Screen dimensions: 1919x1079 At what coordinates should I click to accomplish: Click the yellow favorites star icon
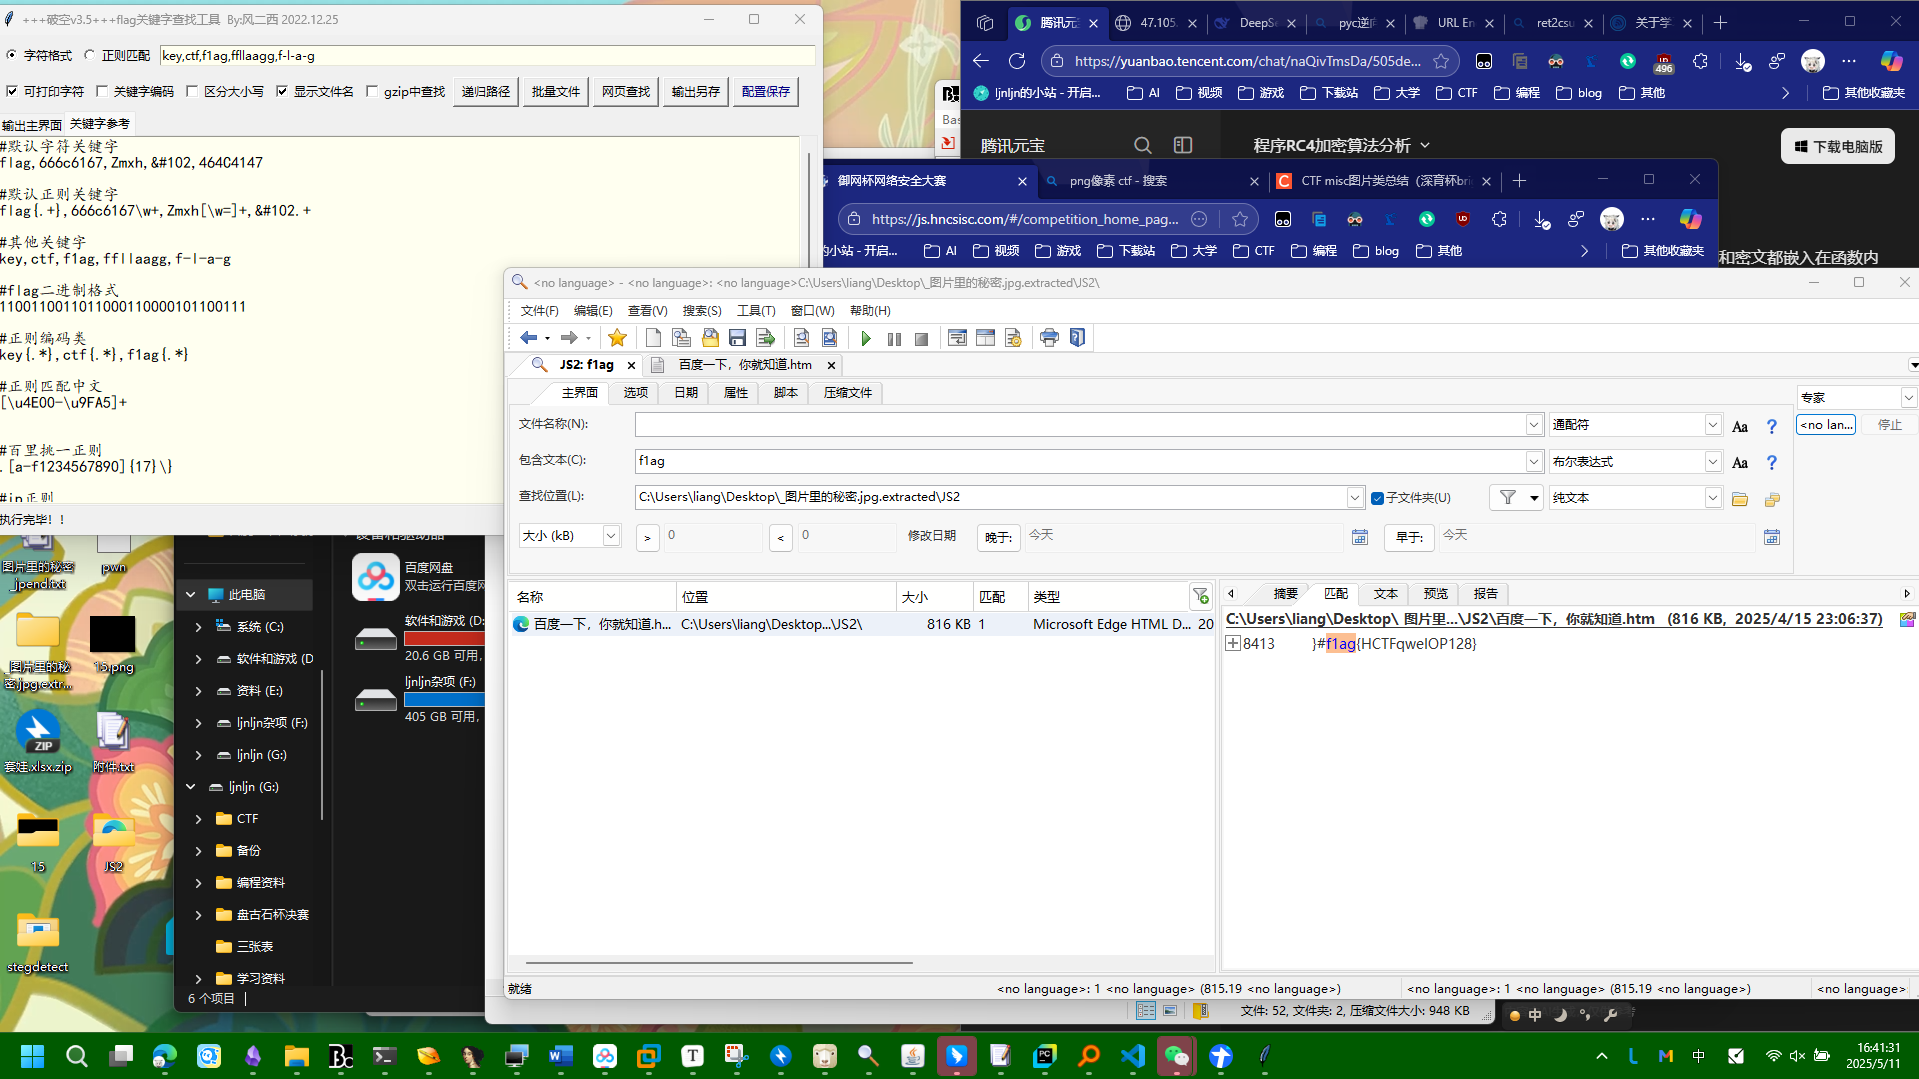pyautogui.click(x=618, y=338)
